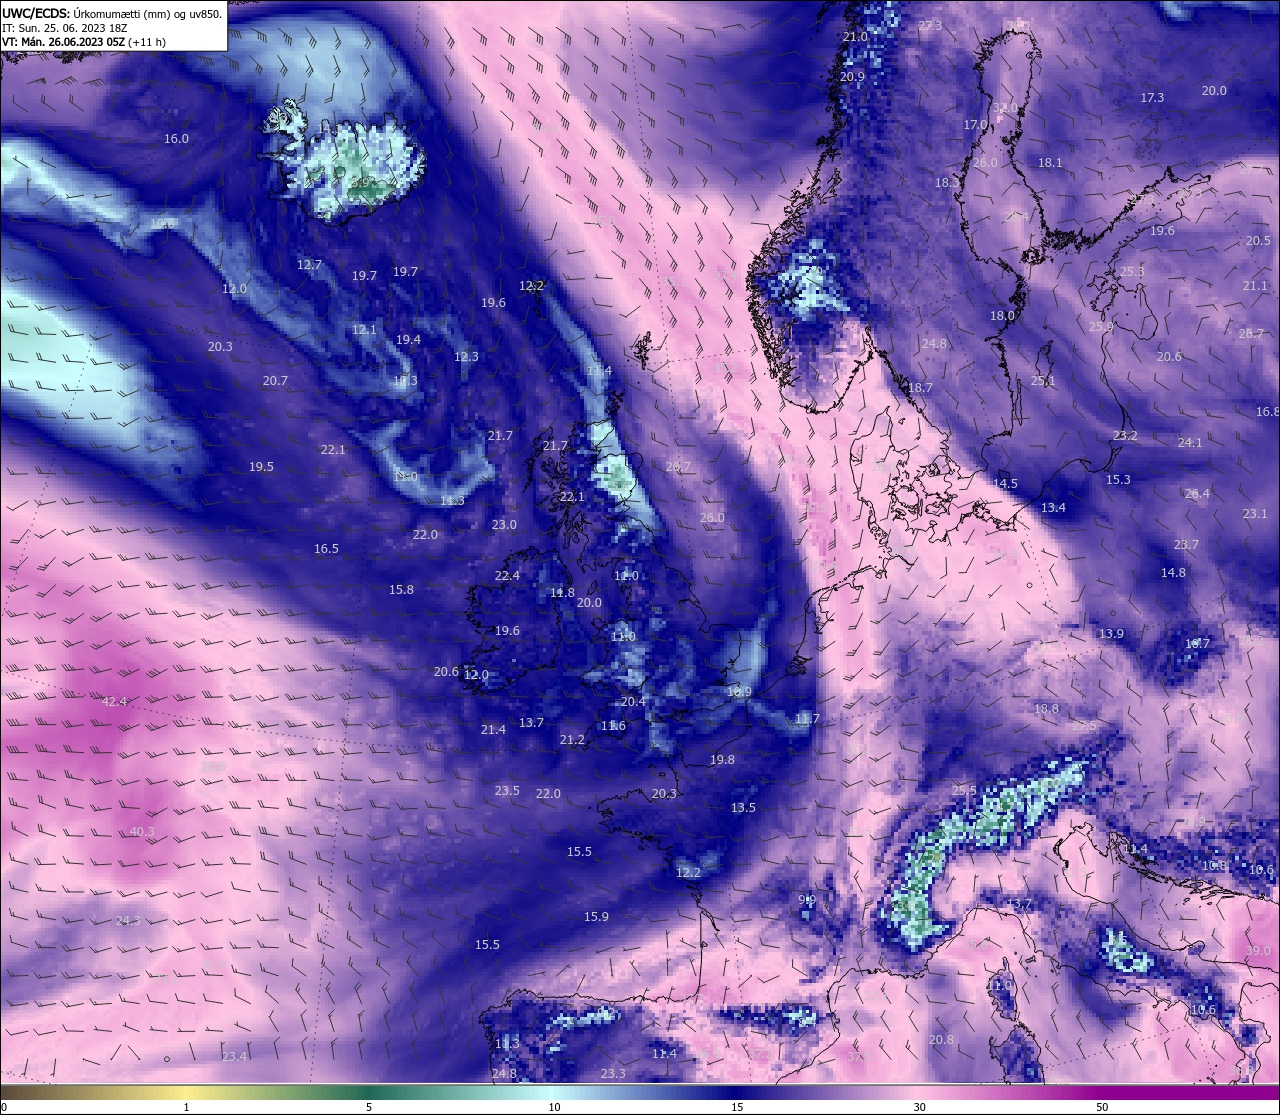Click the 20.7 value on the map

275,381
